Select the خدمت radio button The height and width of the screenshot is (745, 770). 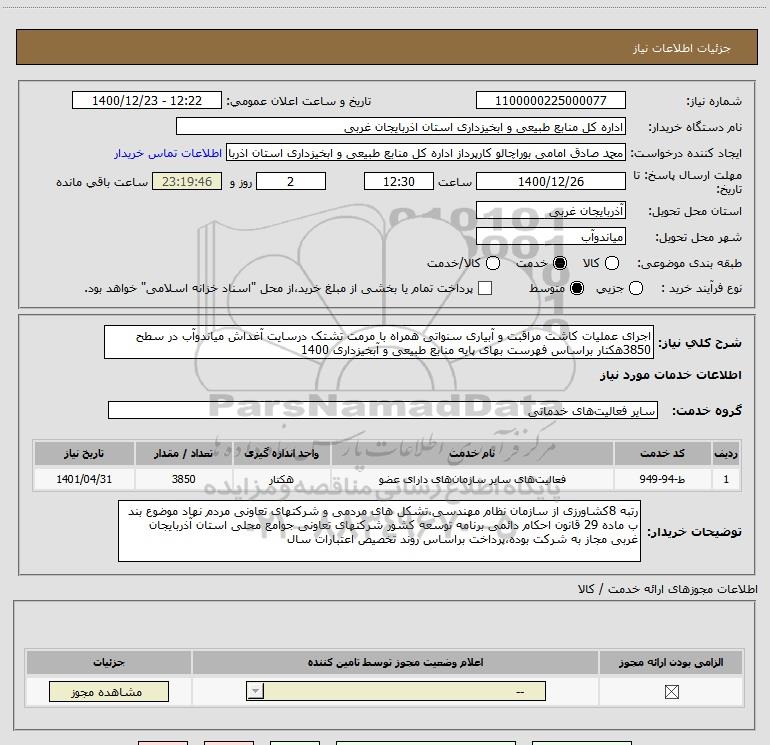click(559, 263)
